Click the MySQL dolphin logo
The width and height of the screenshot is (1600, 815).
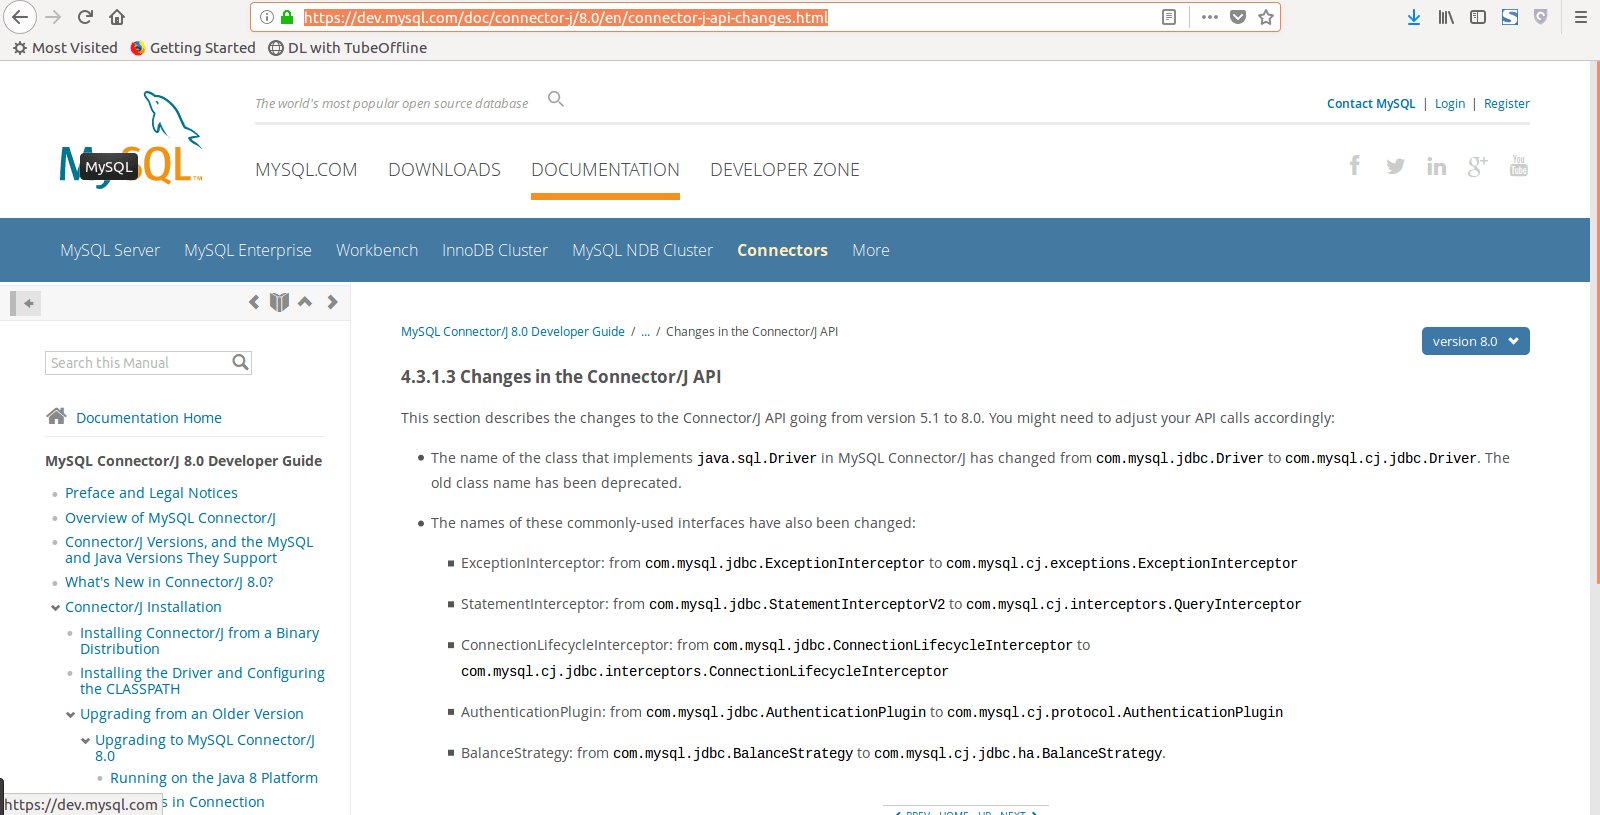coord(132,139)
